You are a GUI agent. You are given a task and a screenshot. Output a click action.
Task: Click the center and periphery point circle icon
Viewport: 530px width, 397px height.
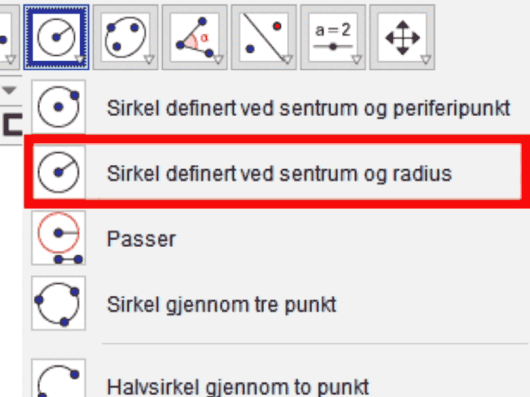[58, 107]
